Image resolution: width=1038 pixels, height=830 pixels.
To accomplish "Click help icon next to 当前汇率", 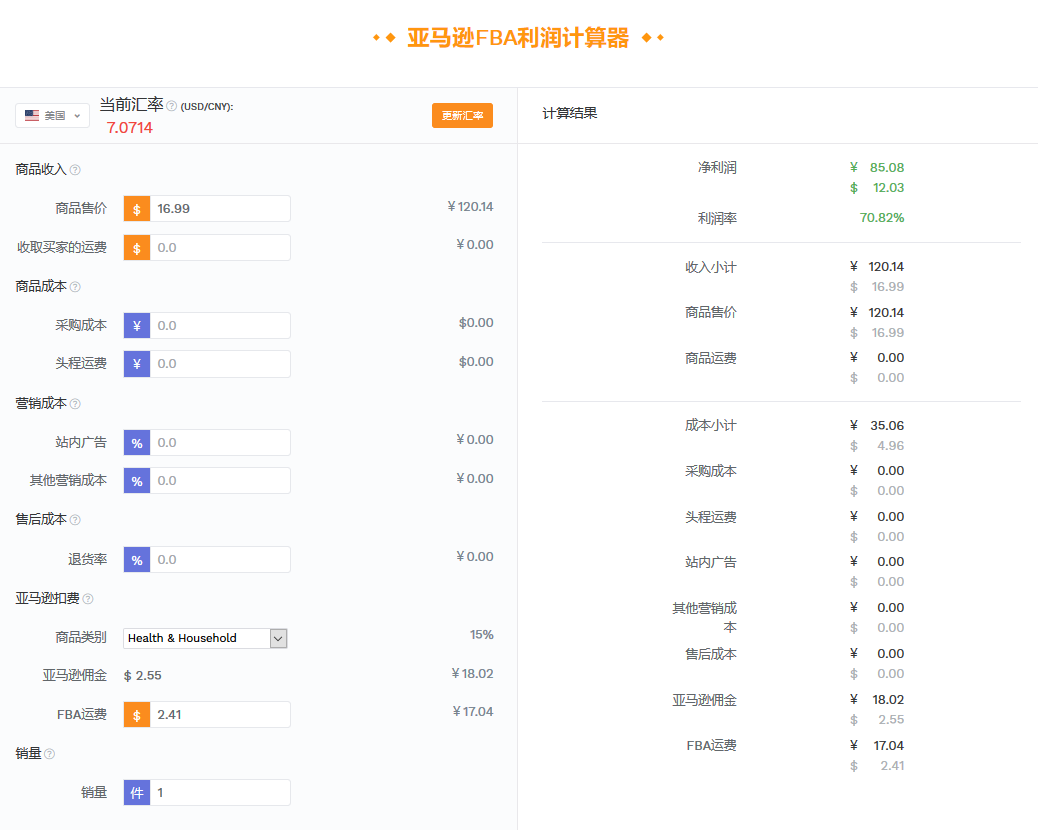I will coord(171,106).
